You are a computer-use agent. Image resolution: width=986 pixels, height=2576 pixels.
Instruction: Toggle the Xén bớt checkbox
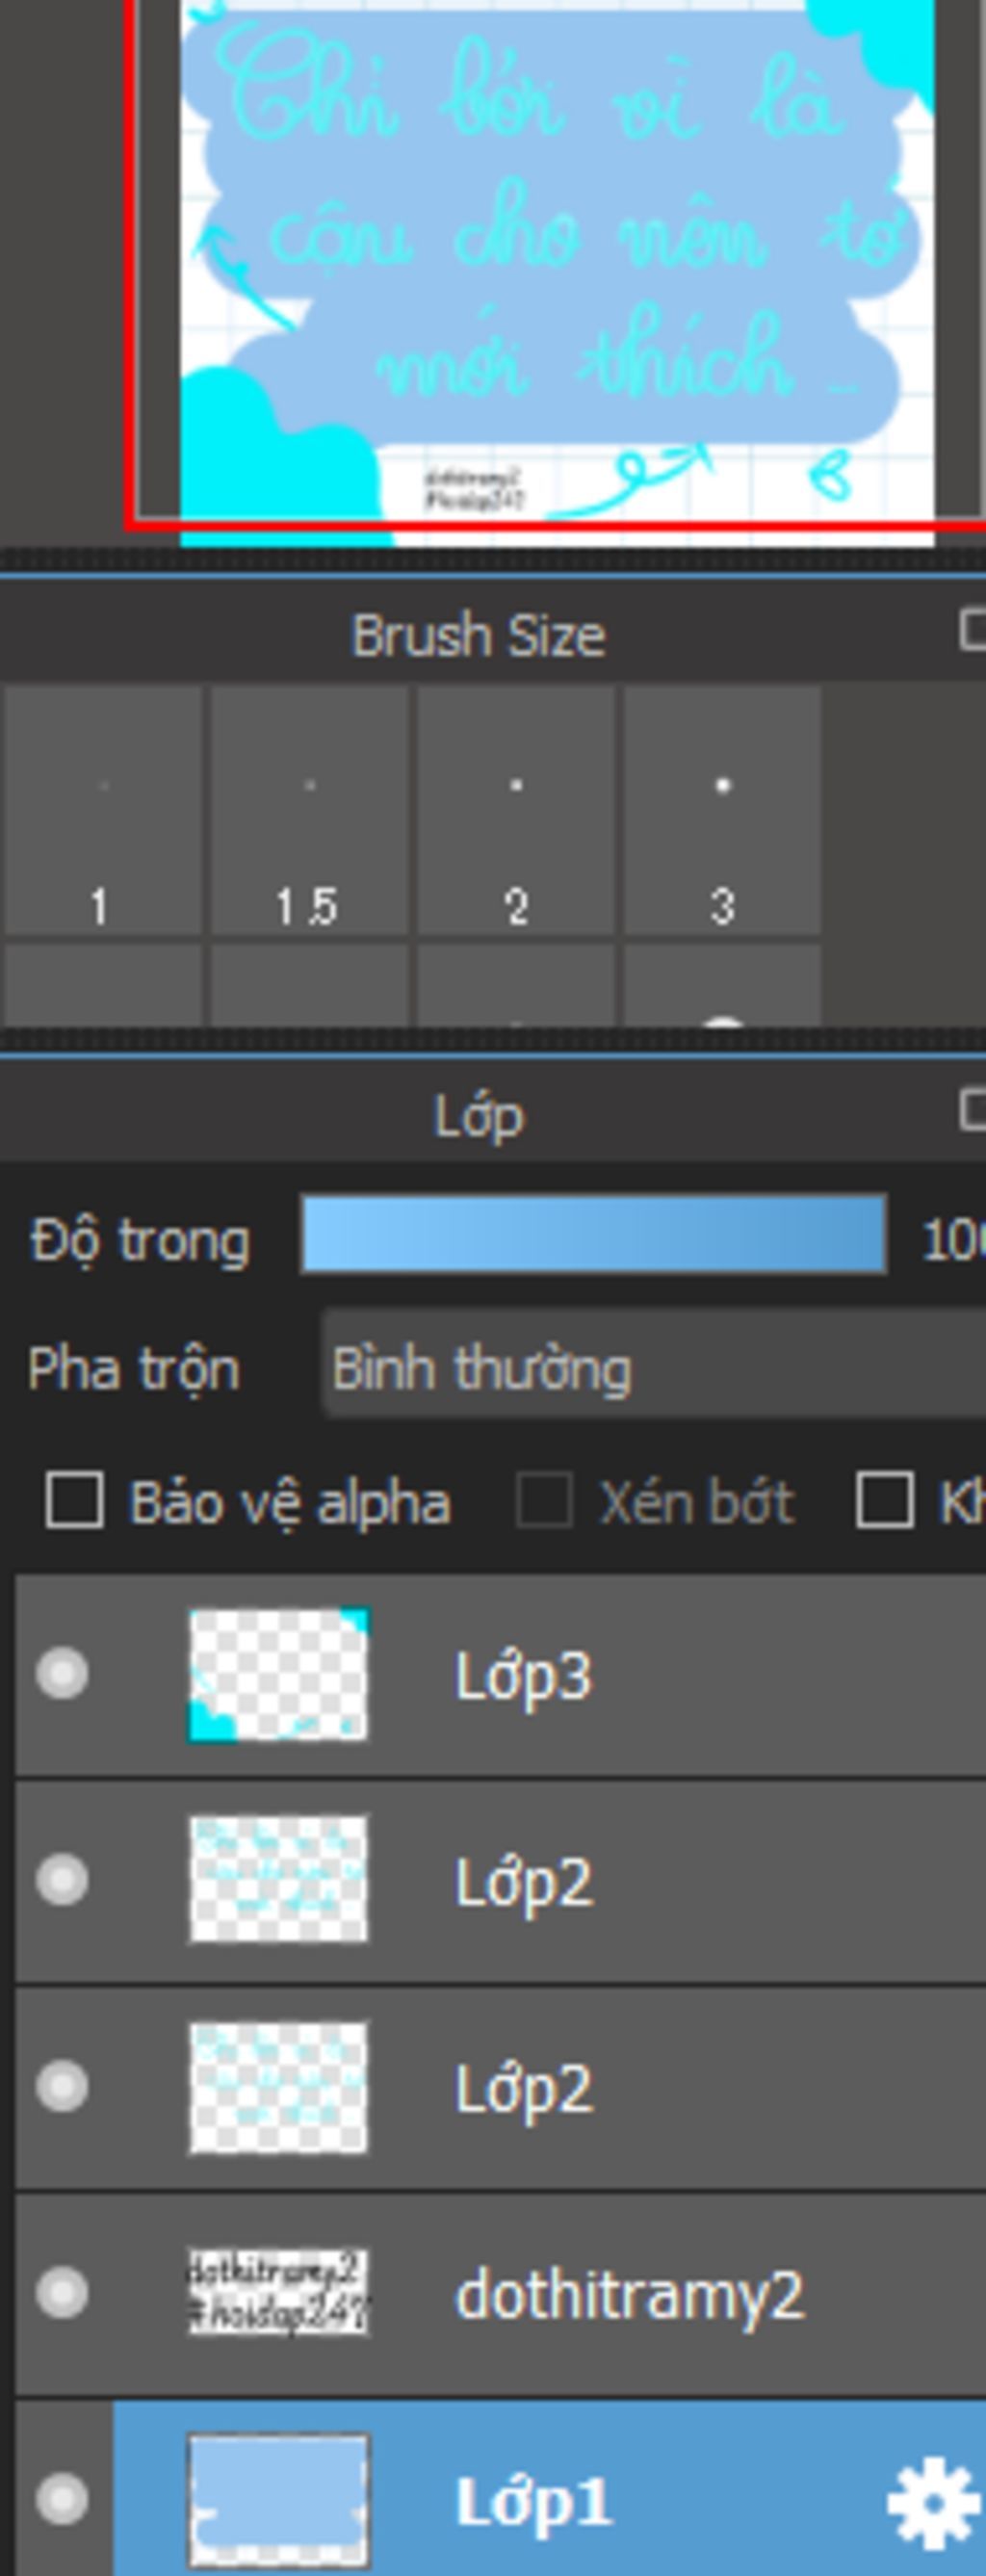coord(544,1500)
